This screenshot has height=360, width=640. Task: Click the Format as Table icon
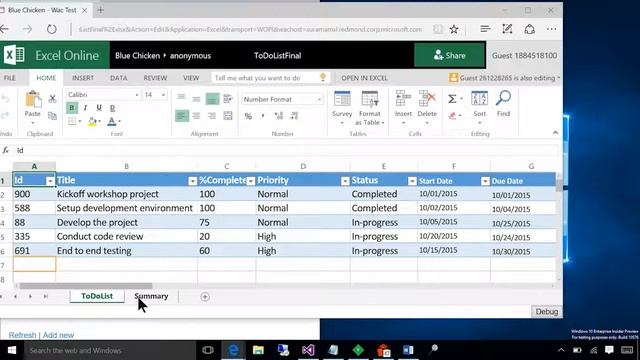pos(370,99)
